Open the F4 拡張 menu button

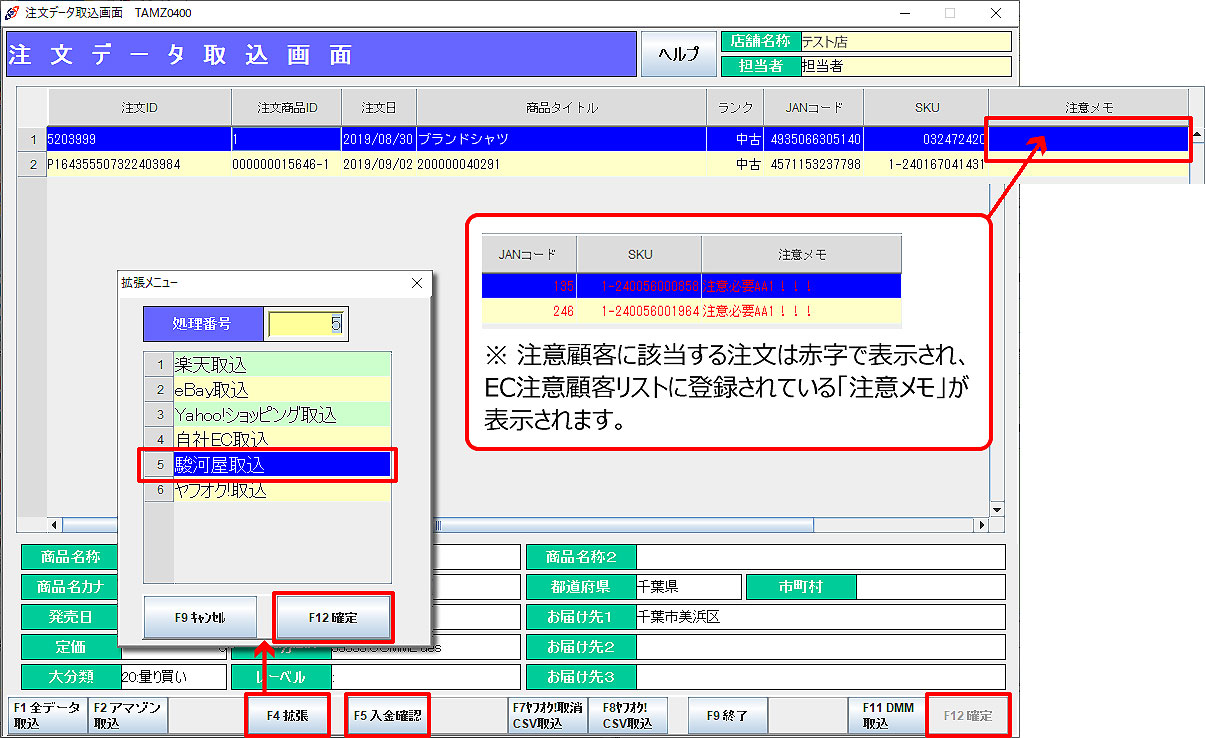pyautogui.click(x=287, y=715)
